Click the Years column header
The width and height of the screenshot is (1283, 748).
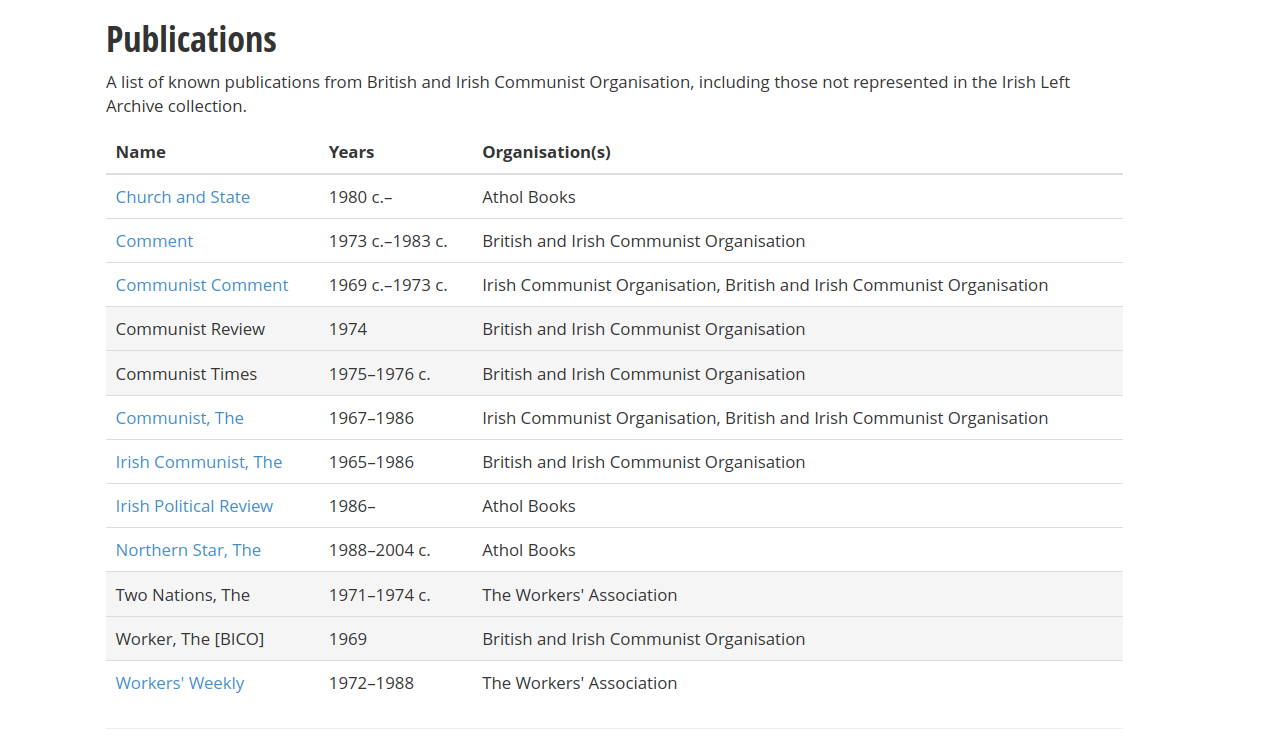click(351, 152)
